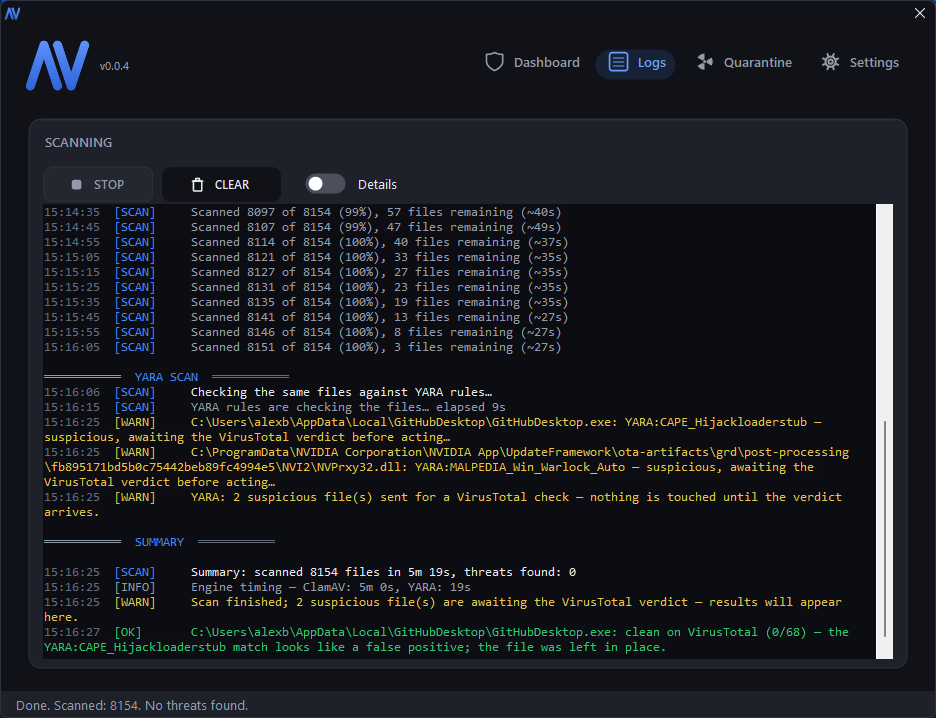Click the Settings gear icon
Viewport: 936px width, 718px height.
[x=830, y=62]
